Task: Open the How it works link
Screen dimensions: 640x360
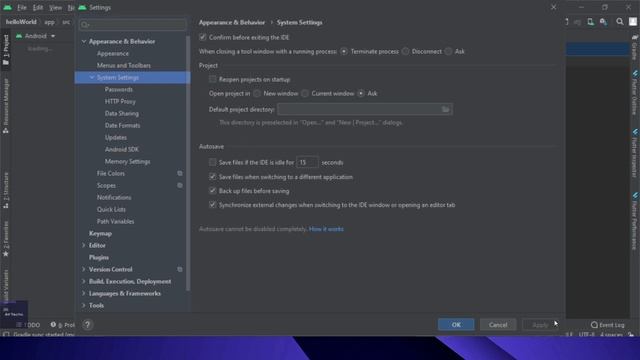Action: [x=326, y=229]
